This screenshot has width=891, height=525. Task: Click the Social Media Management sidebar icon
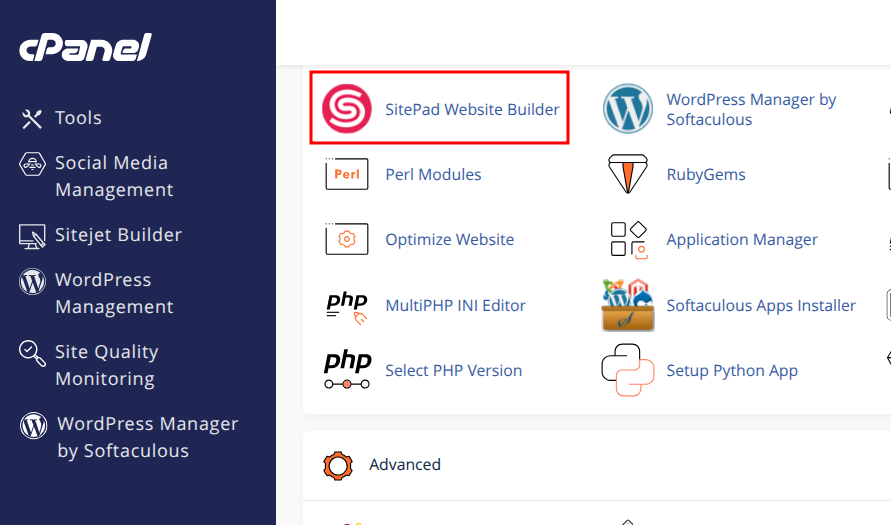(32, 164)
